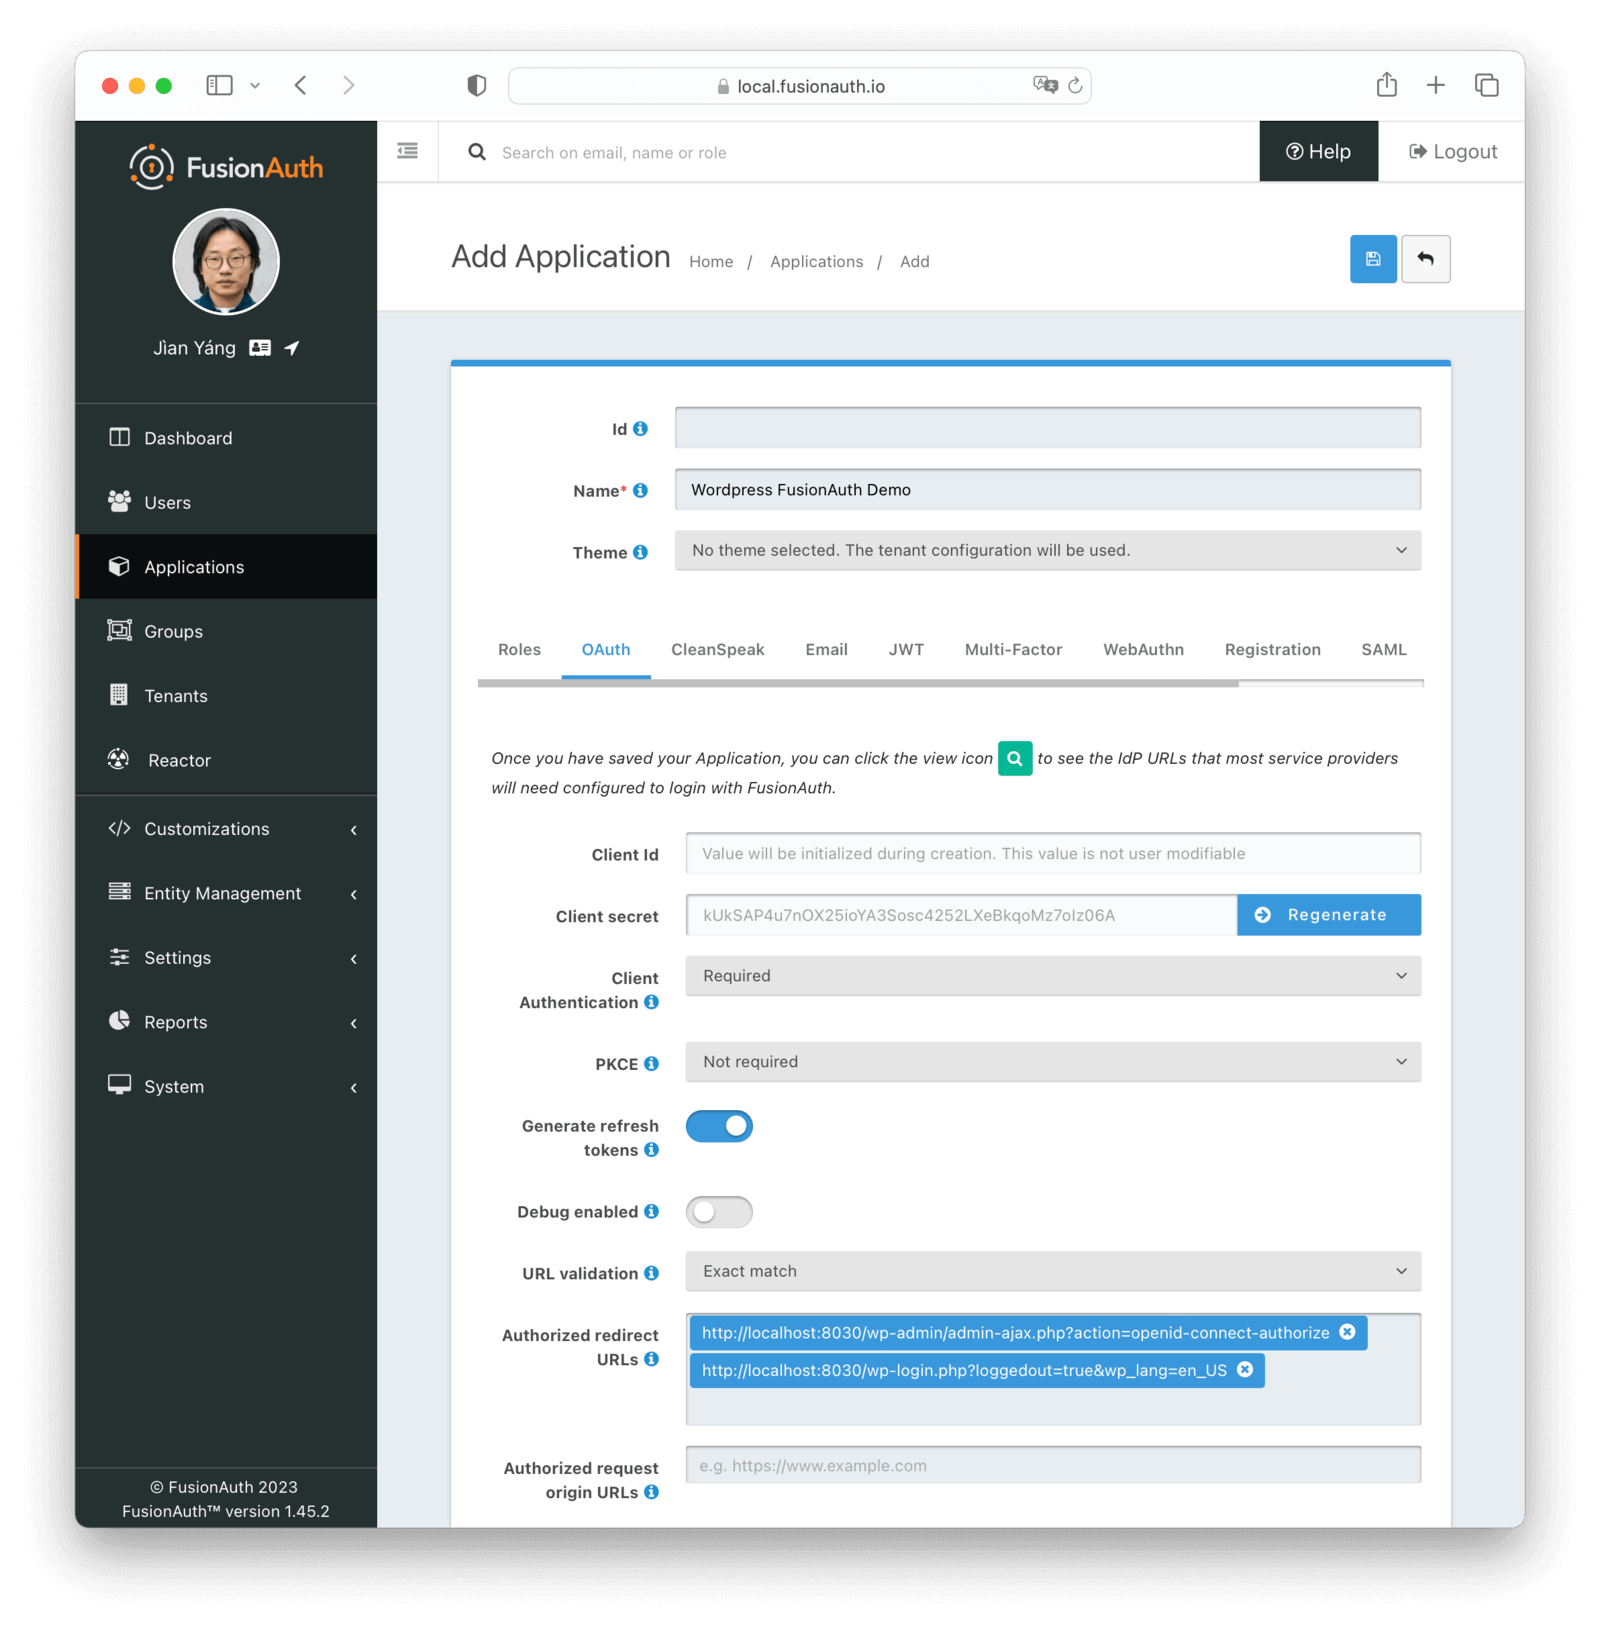Open the URL validation dropdown

[x=1053, y=1271]
